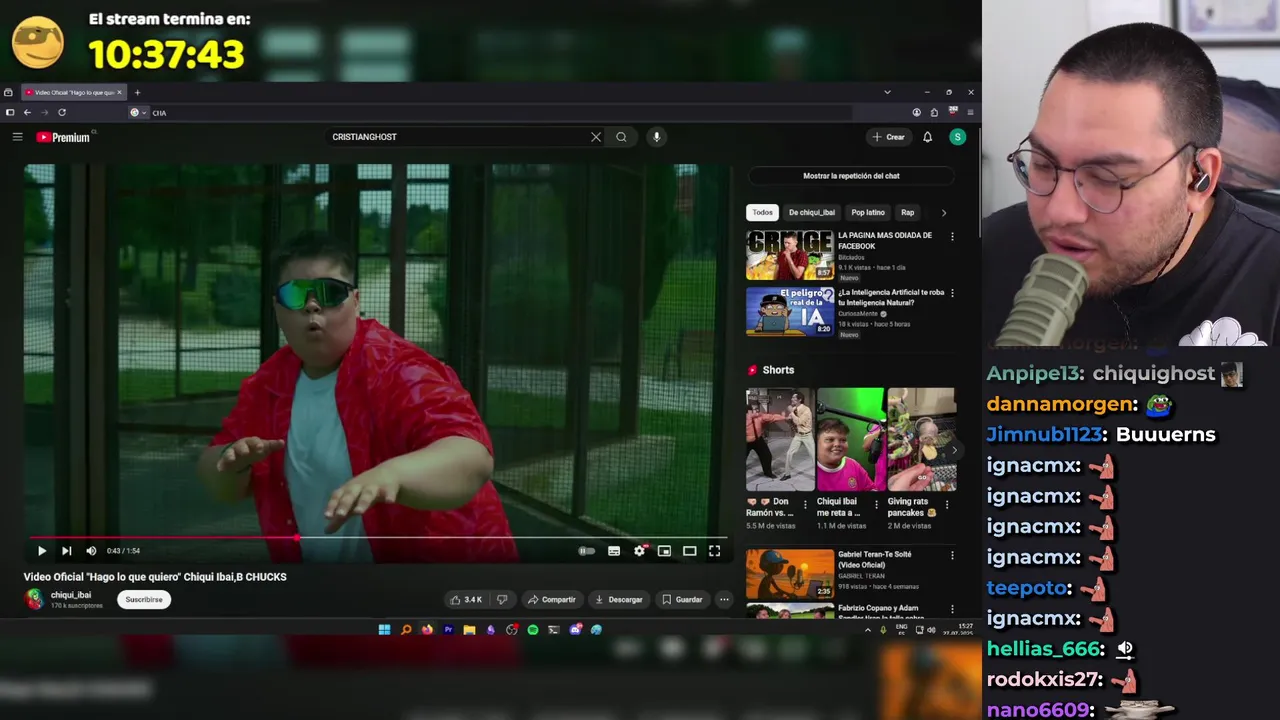Select the De chiqui_ibai filter chip
This screenshot has height=720, width=1280.
[x=811, y=212]
